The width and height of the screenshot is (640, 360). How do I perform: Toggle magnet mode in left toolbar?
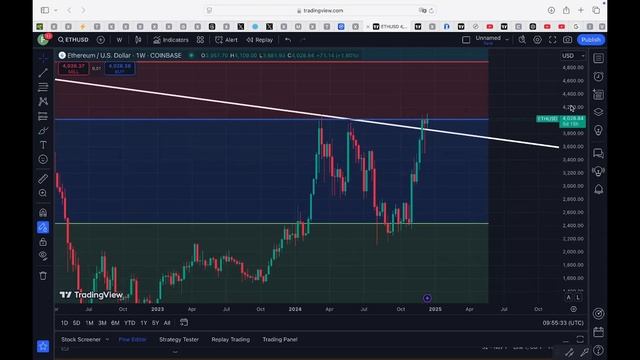43,212
